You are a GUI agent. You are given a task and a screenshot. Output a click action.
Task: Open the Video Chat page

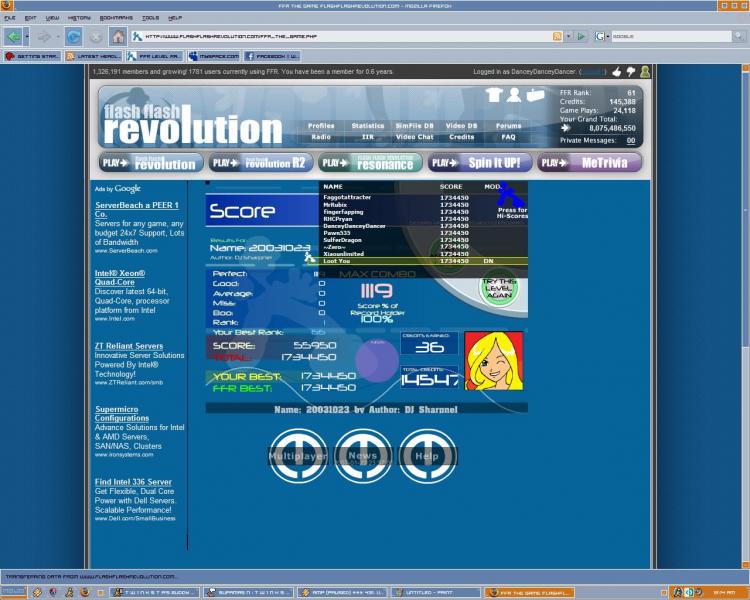coord(414,137)
